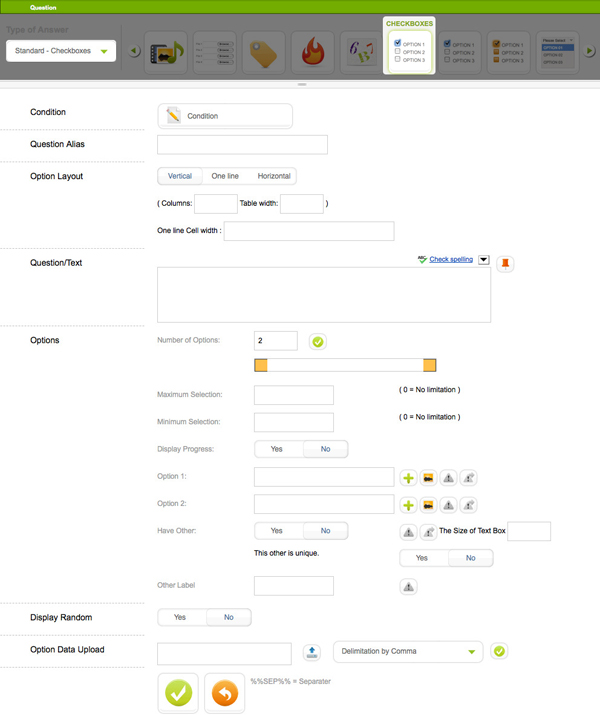600x716 pixels.
Task: Set Display Progress to Yes
Action: [x=277, y=449]
